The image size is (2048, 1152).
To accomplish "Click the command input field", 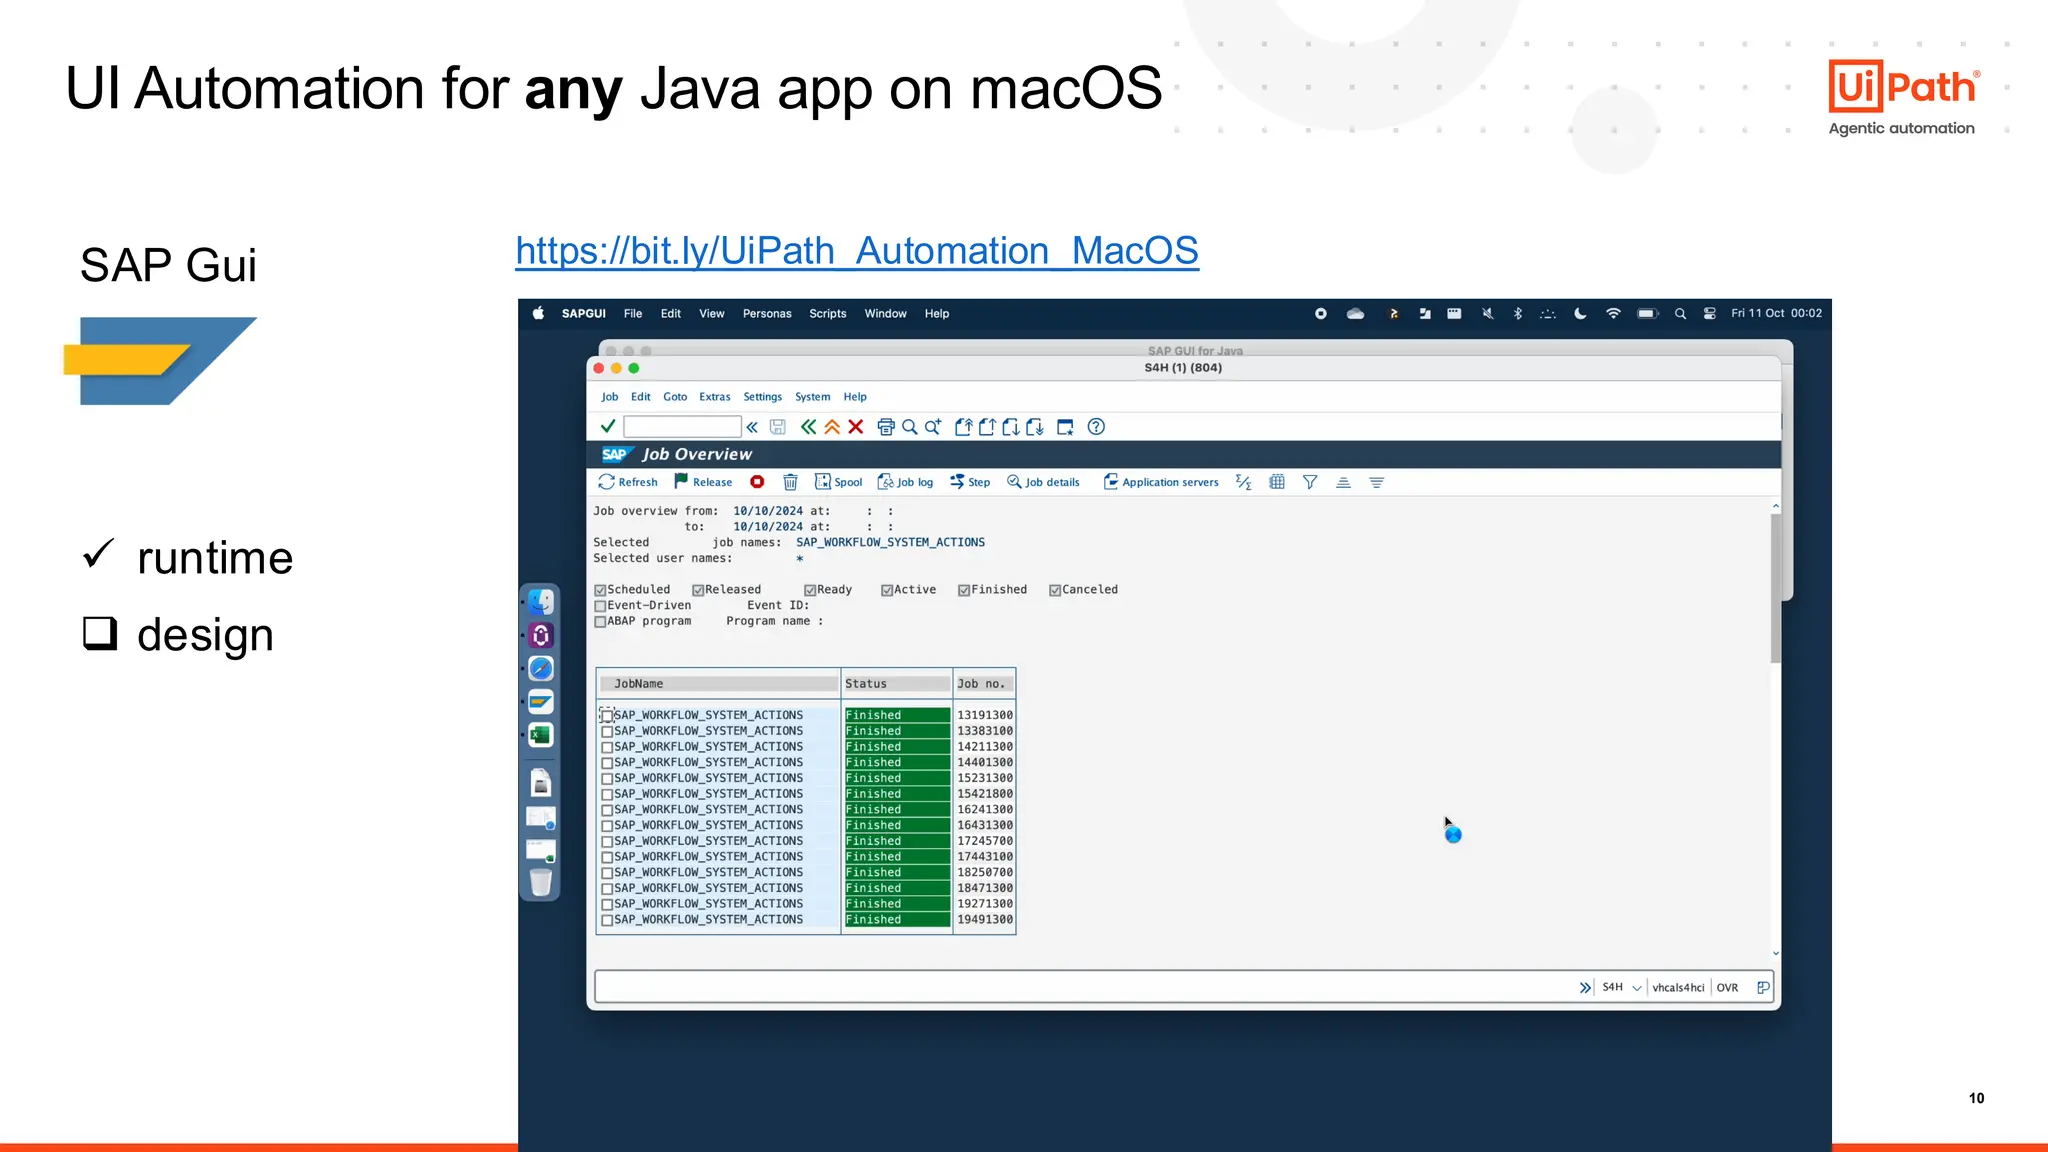I will coord(682,427).
